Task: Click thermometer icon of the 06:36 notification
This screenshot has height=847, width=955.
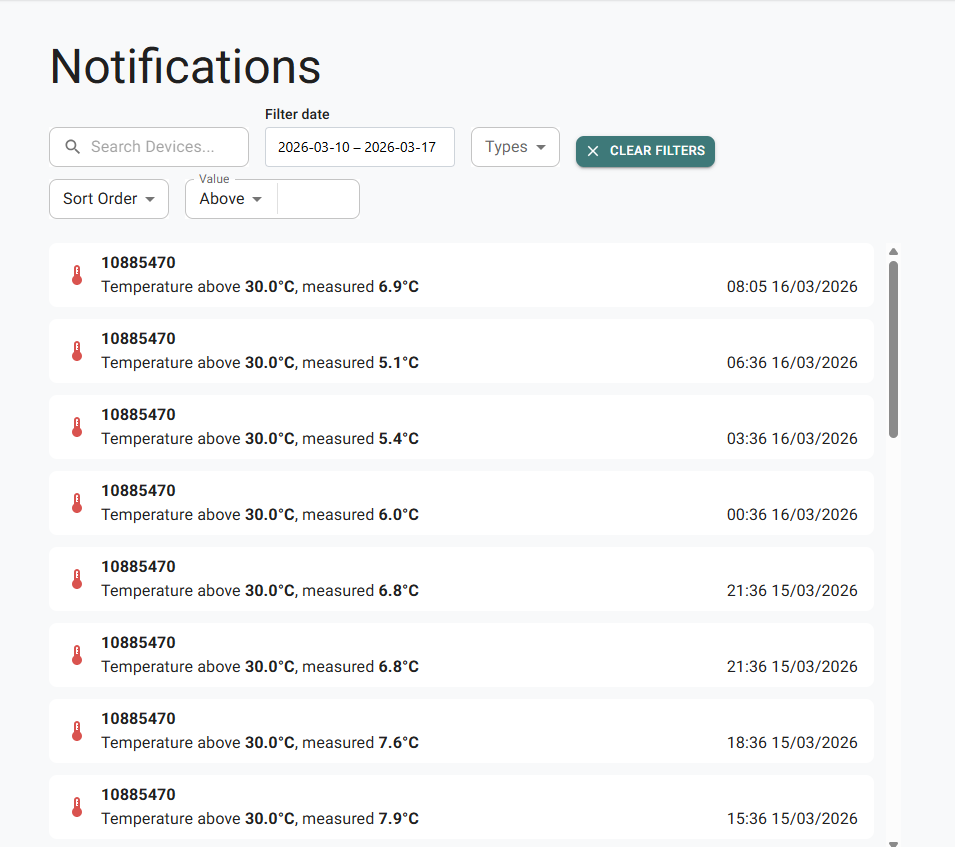Action: [77, 351]
